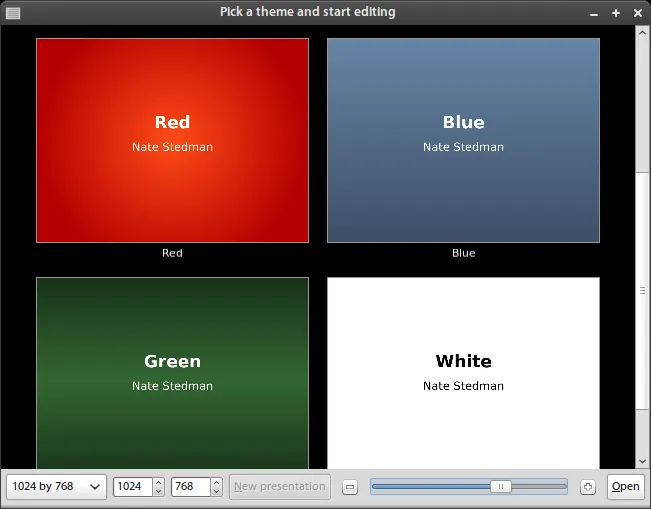Image resolution: width=651 pixels, height=509 pixels.
Task: Expand the 1024 by 768 resolution dropdown
Action: click(56, 487)
